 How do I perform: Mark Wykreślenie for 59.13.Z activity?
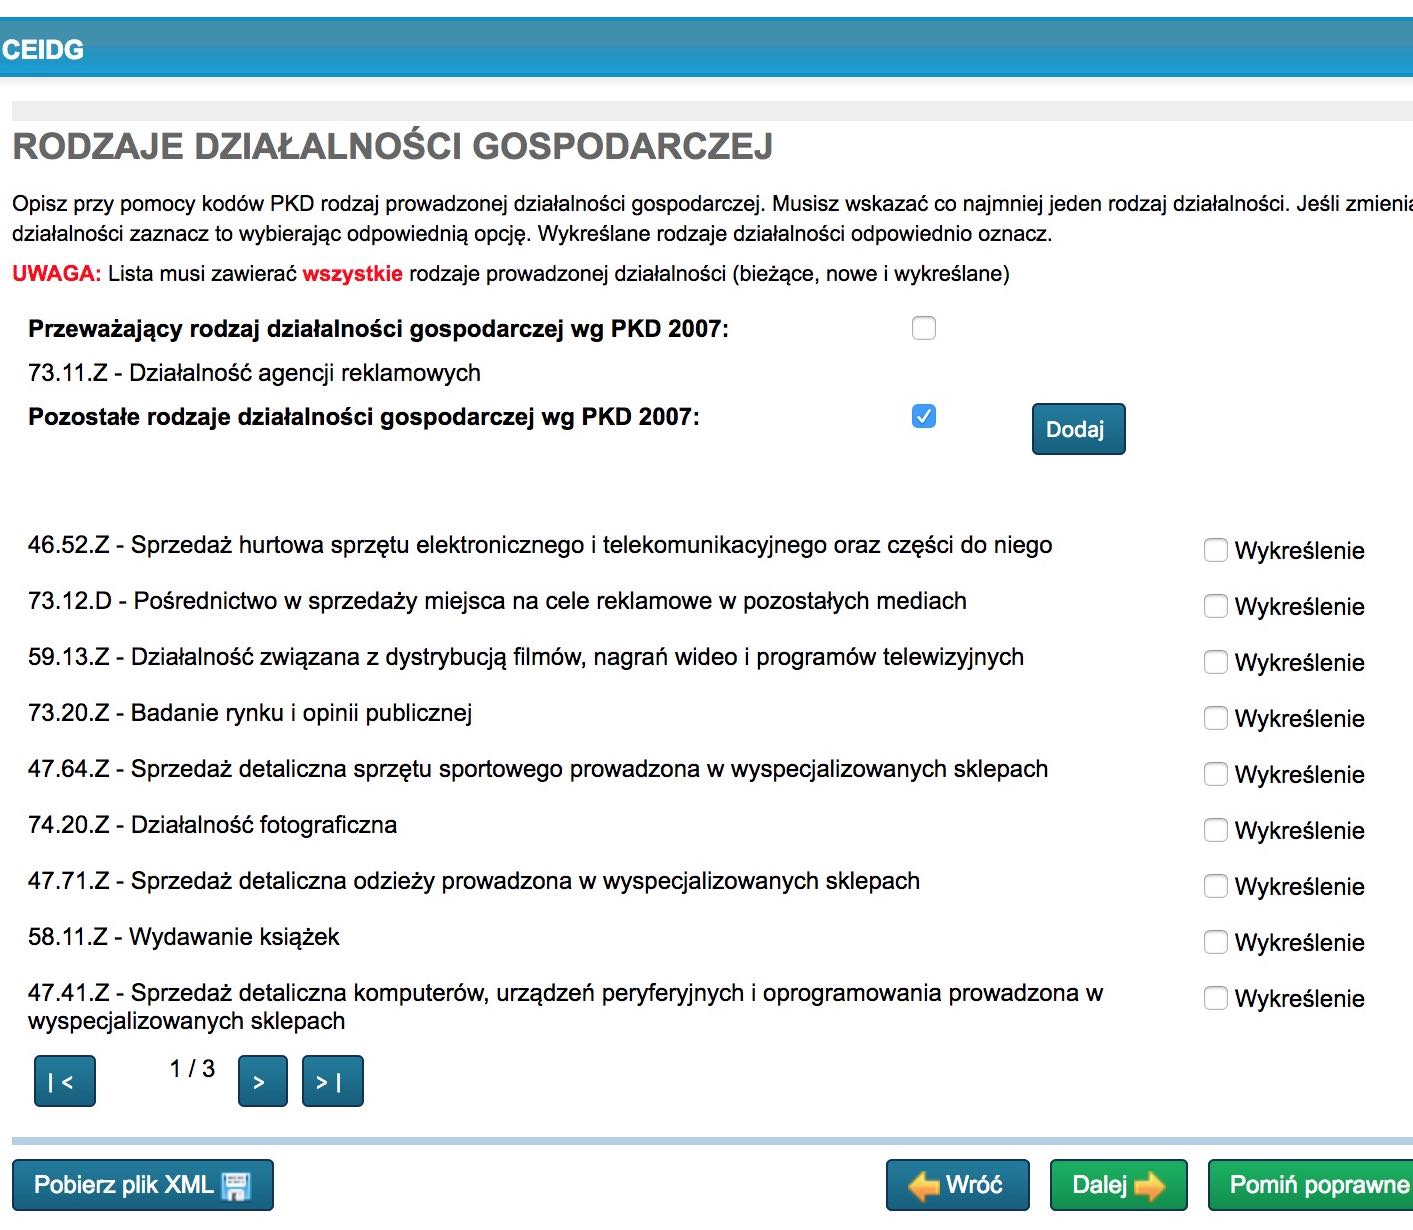1215,662
